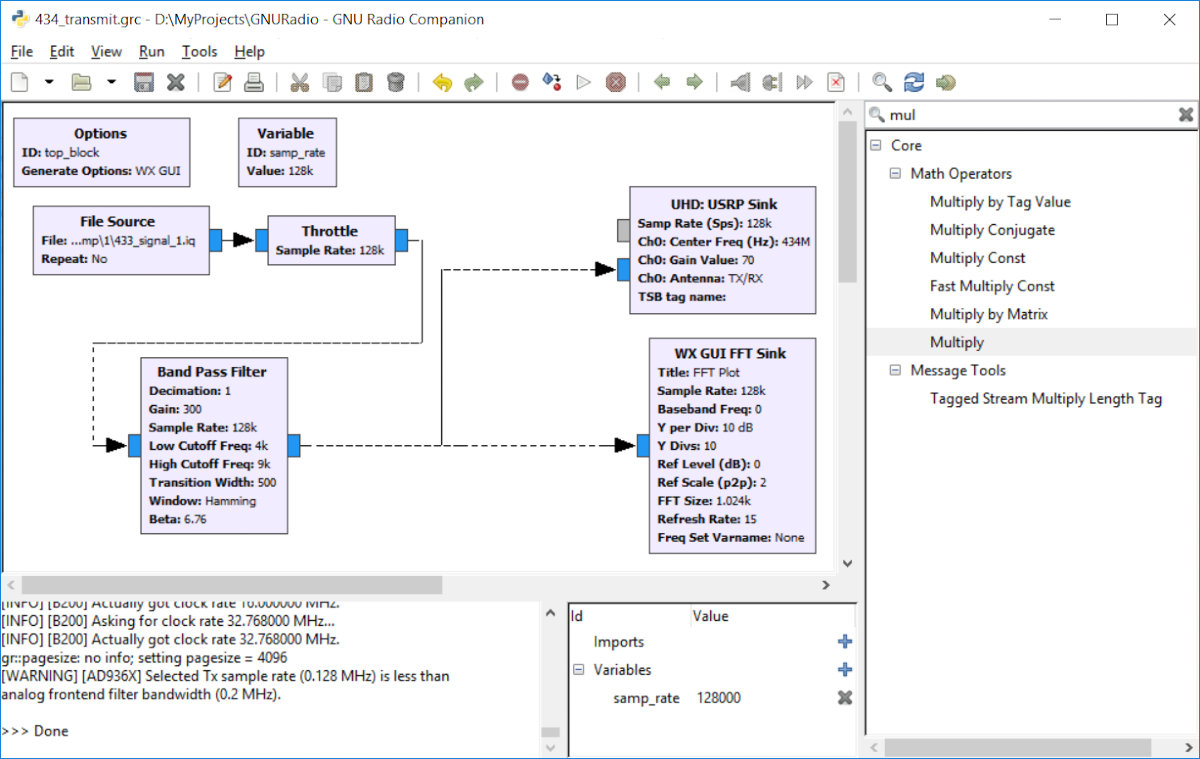Undo the last change with the yellow arrow
This screenshot has width=1200, height=759.
point(442,82)
